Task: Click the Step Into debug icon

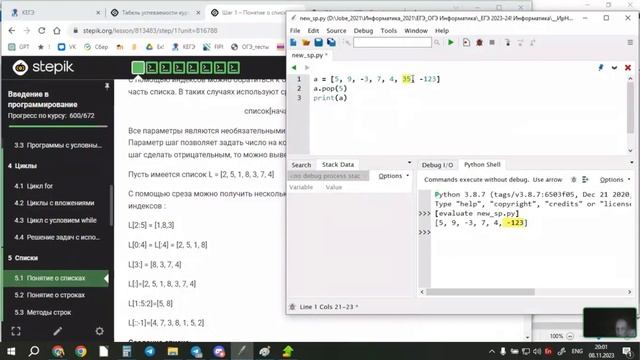Action: [x=507, y=42]
